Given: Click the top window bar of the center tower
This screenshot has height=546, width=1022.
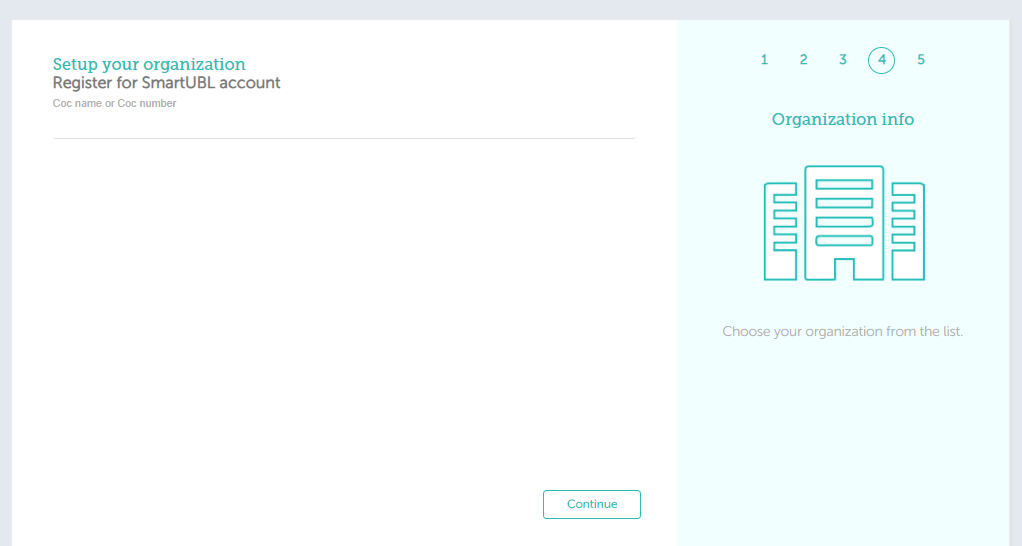Looking at the screenshot, I should click(844, 185).
